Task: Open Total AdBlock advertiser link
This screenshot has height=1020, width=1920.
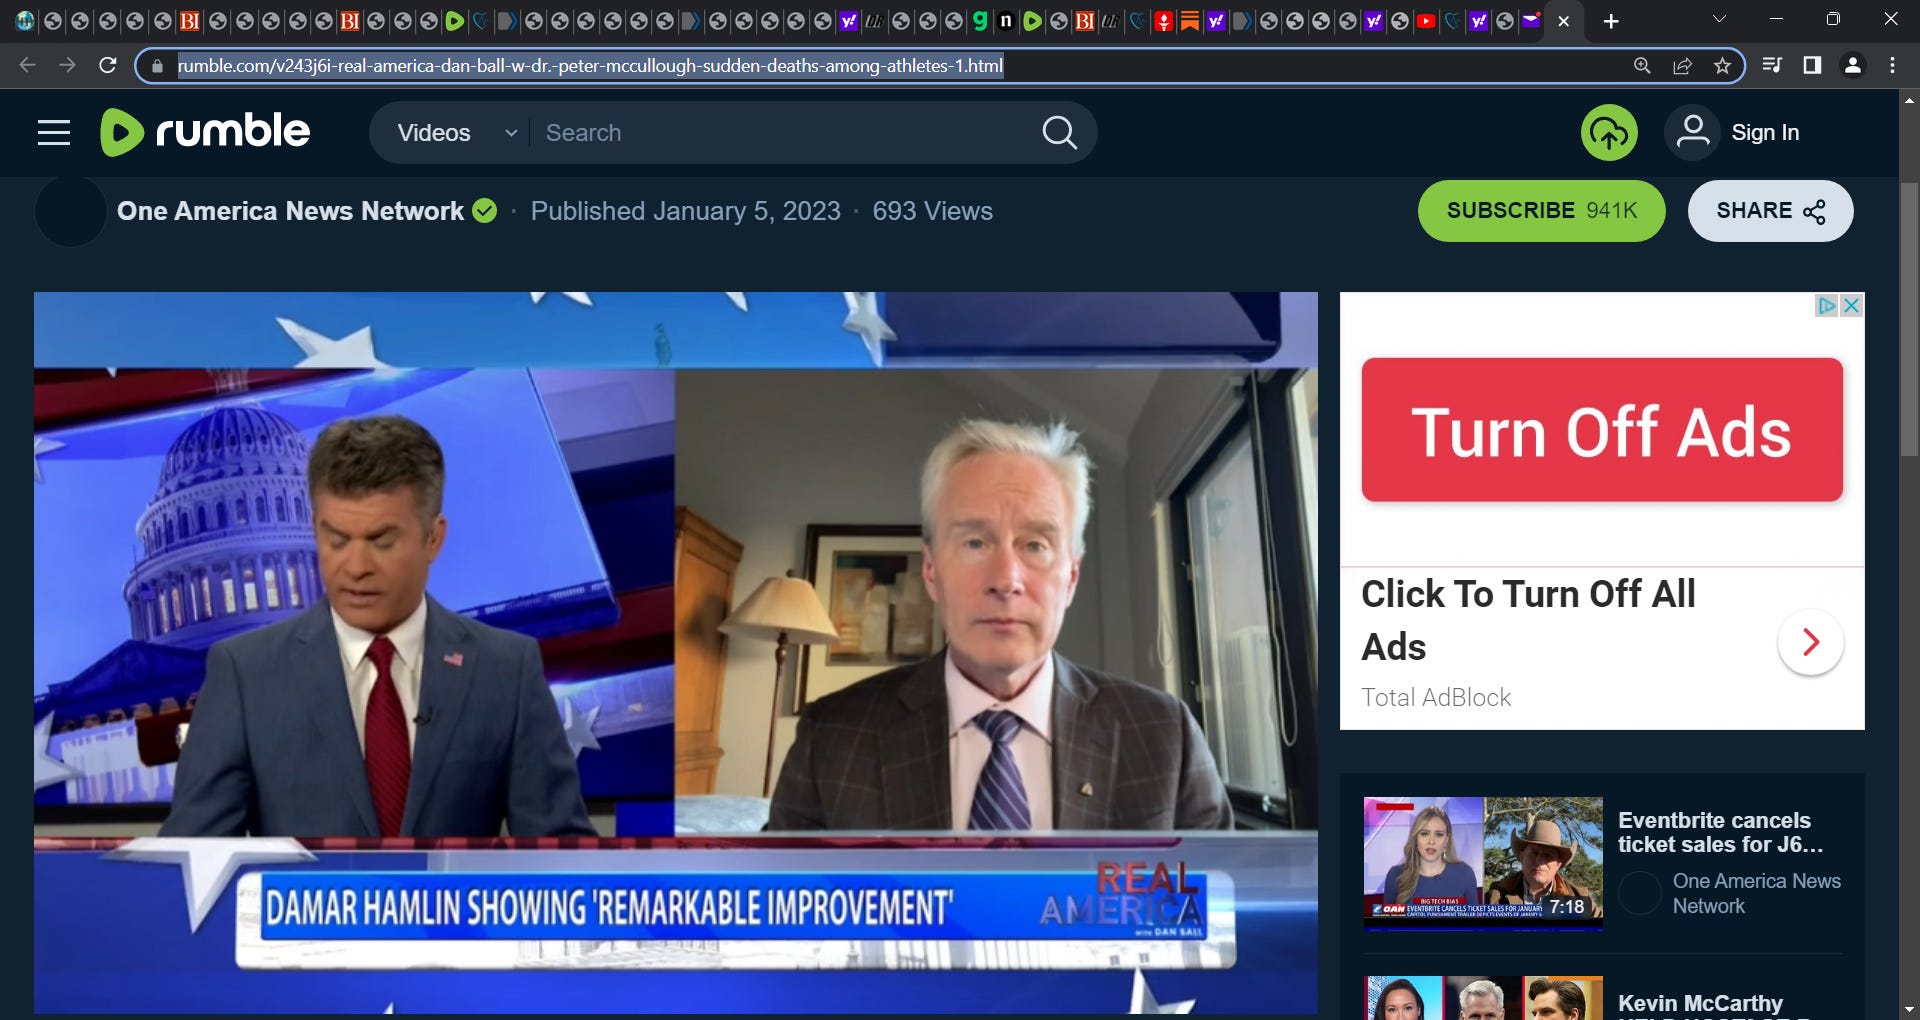Action: point(1436,697)
